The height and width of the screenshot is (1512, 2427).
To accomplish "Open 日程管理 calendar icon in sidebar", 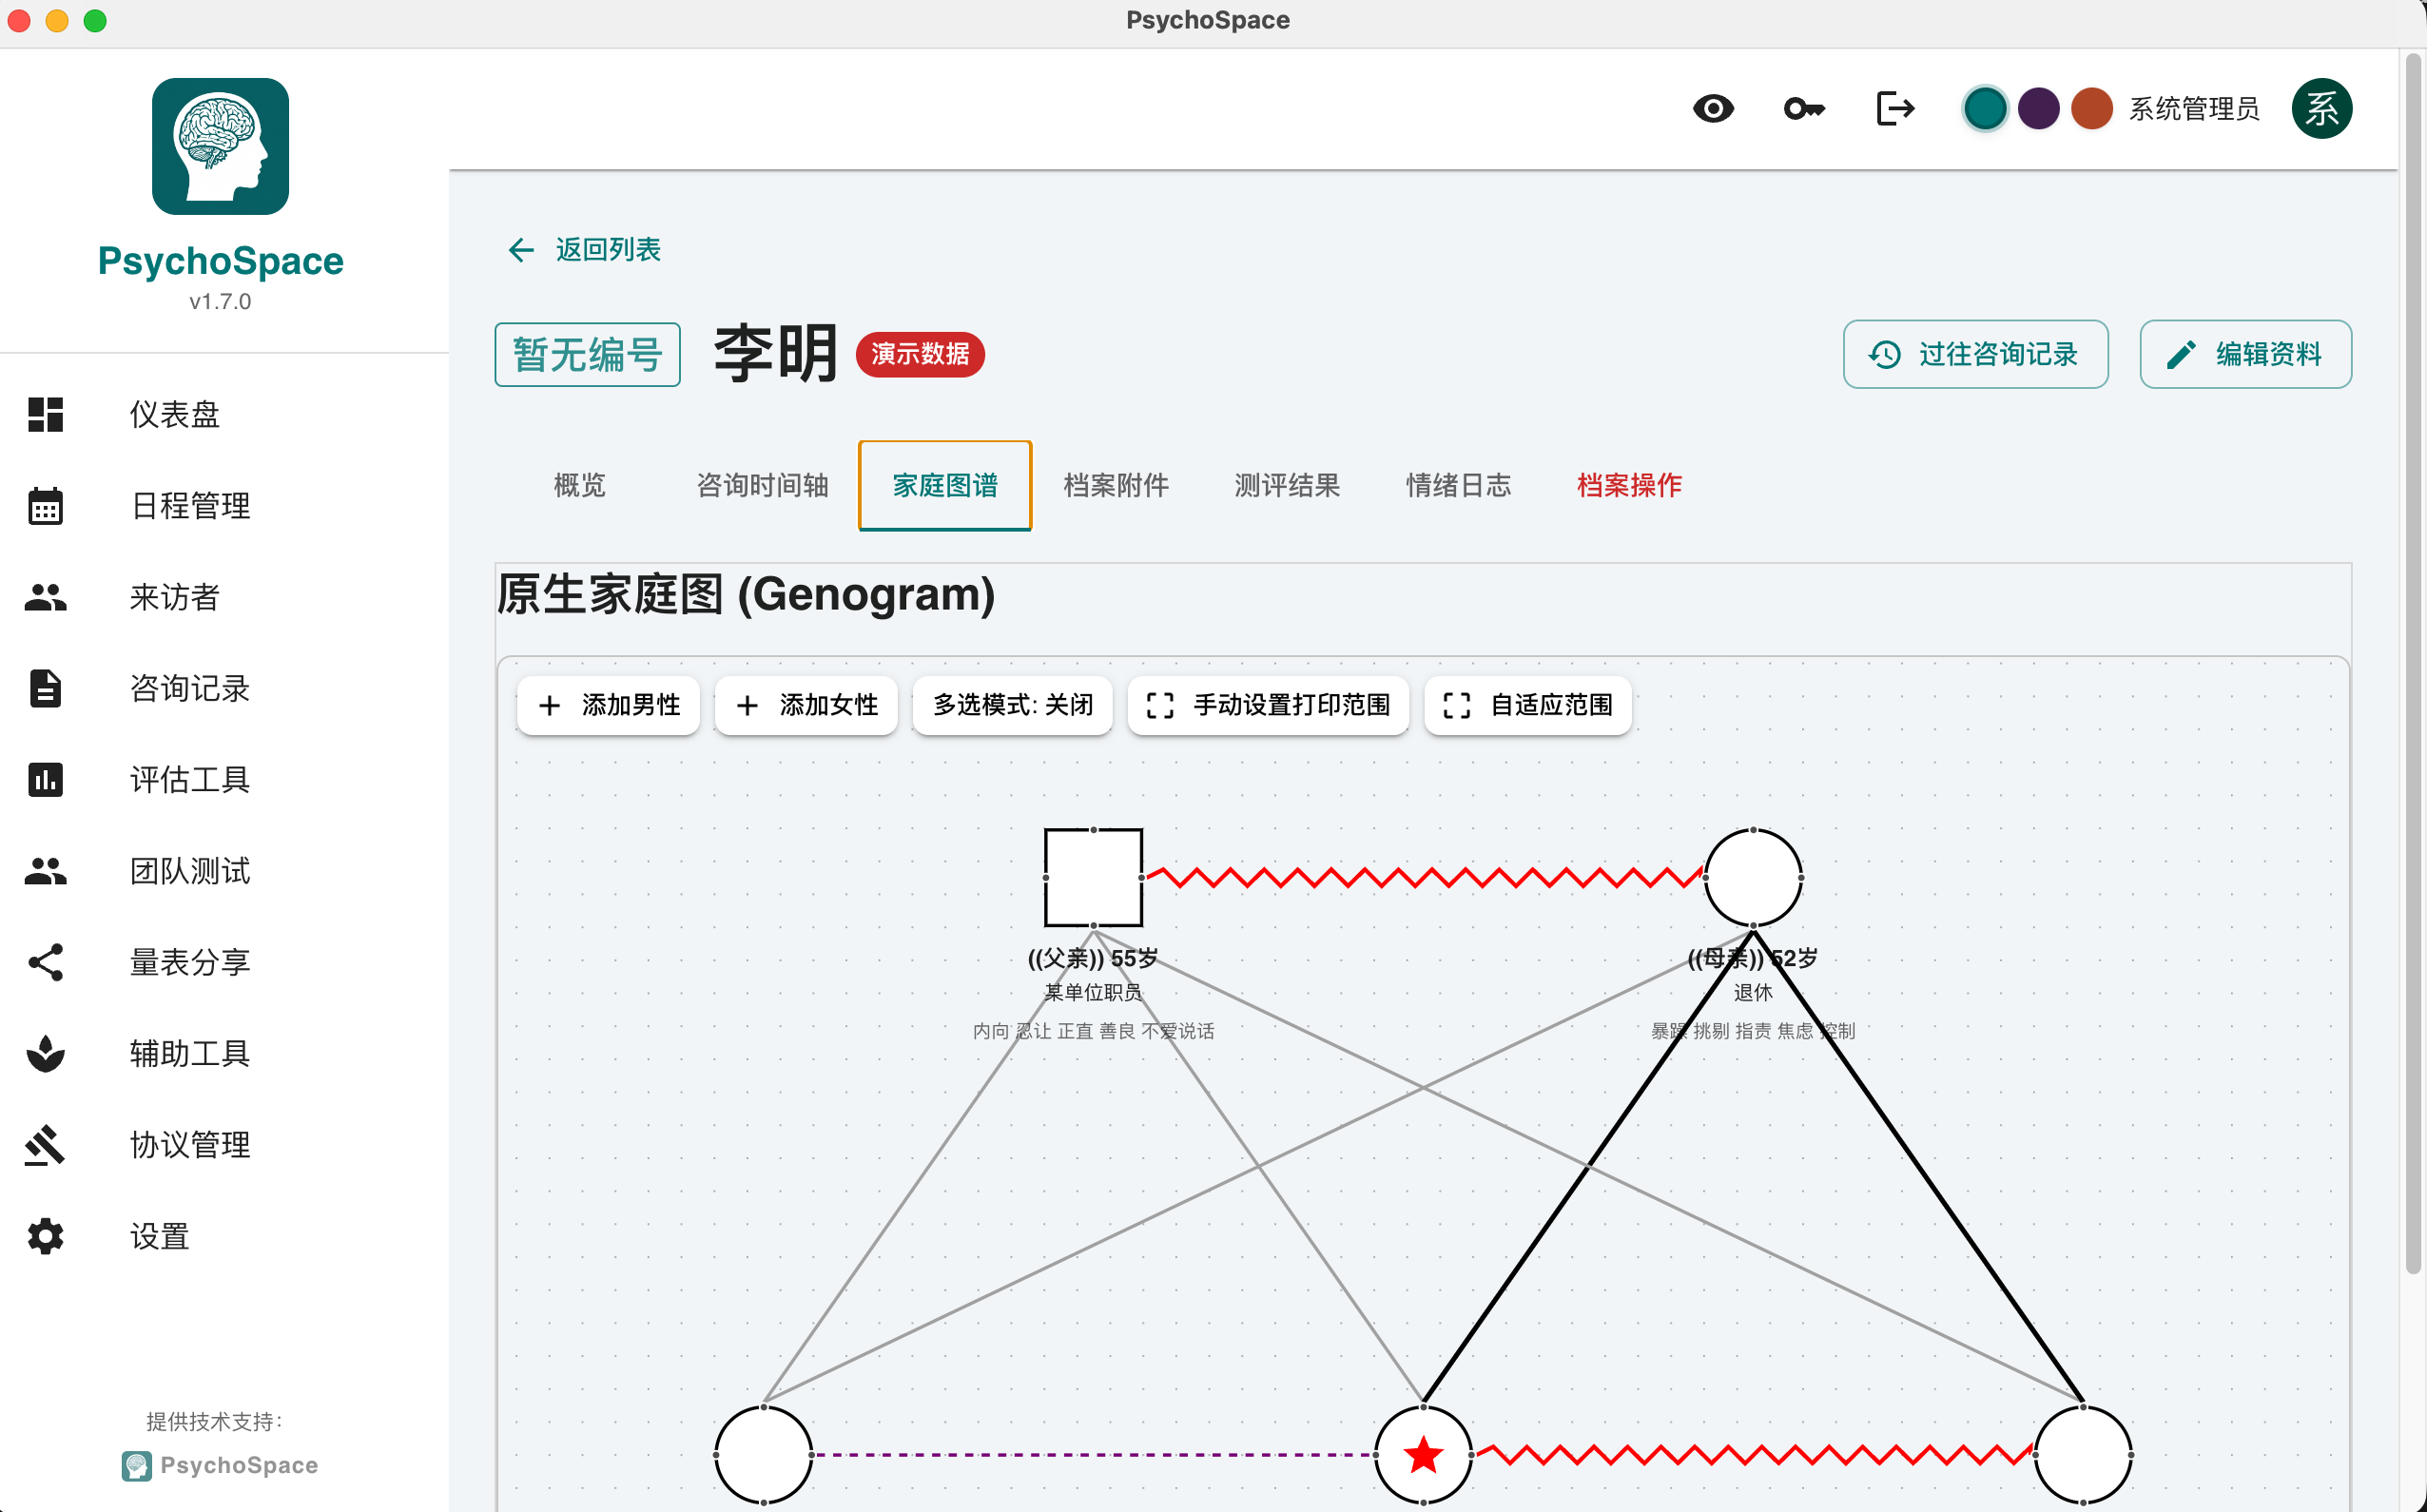I will click(x=45, y=506).
